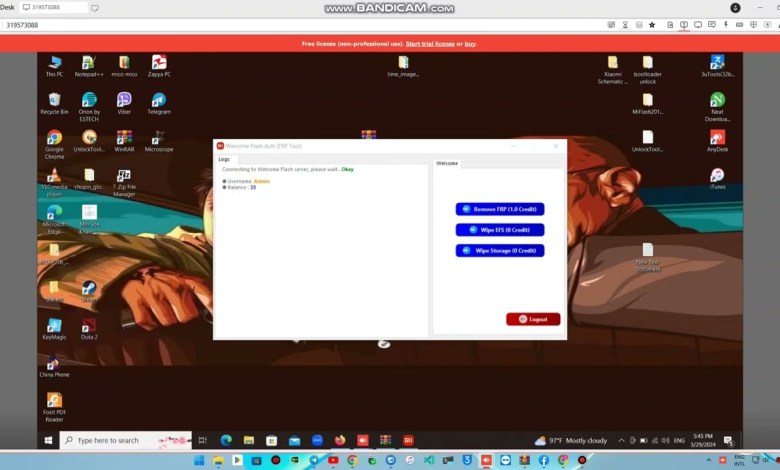Screen dimensions: 780x470
Task: Open 7-Zip File Manager desktop icon
Action: pos(124,183)
